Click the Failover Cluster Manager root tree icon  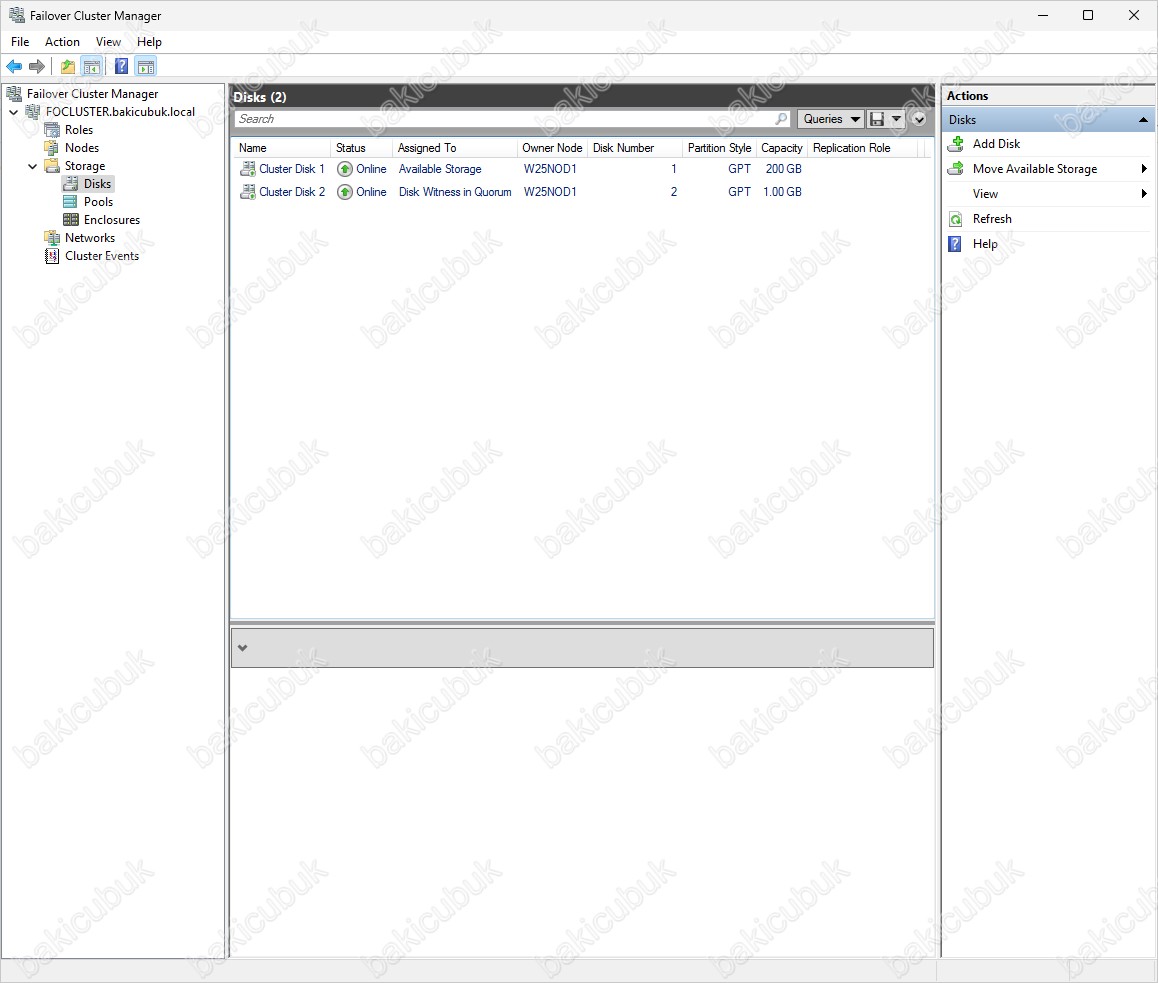[x=14, y=94]
